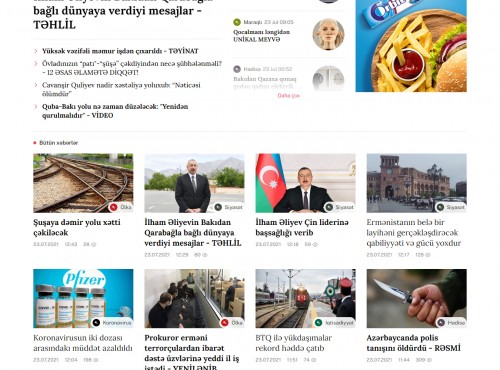Screen dimensions: 500x370
Task: Open article Şuşaya dəmir yolu xətti çəkiləcək
Action: 77,227
